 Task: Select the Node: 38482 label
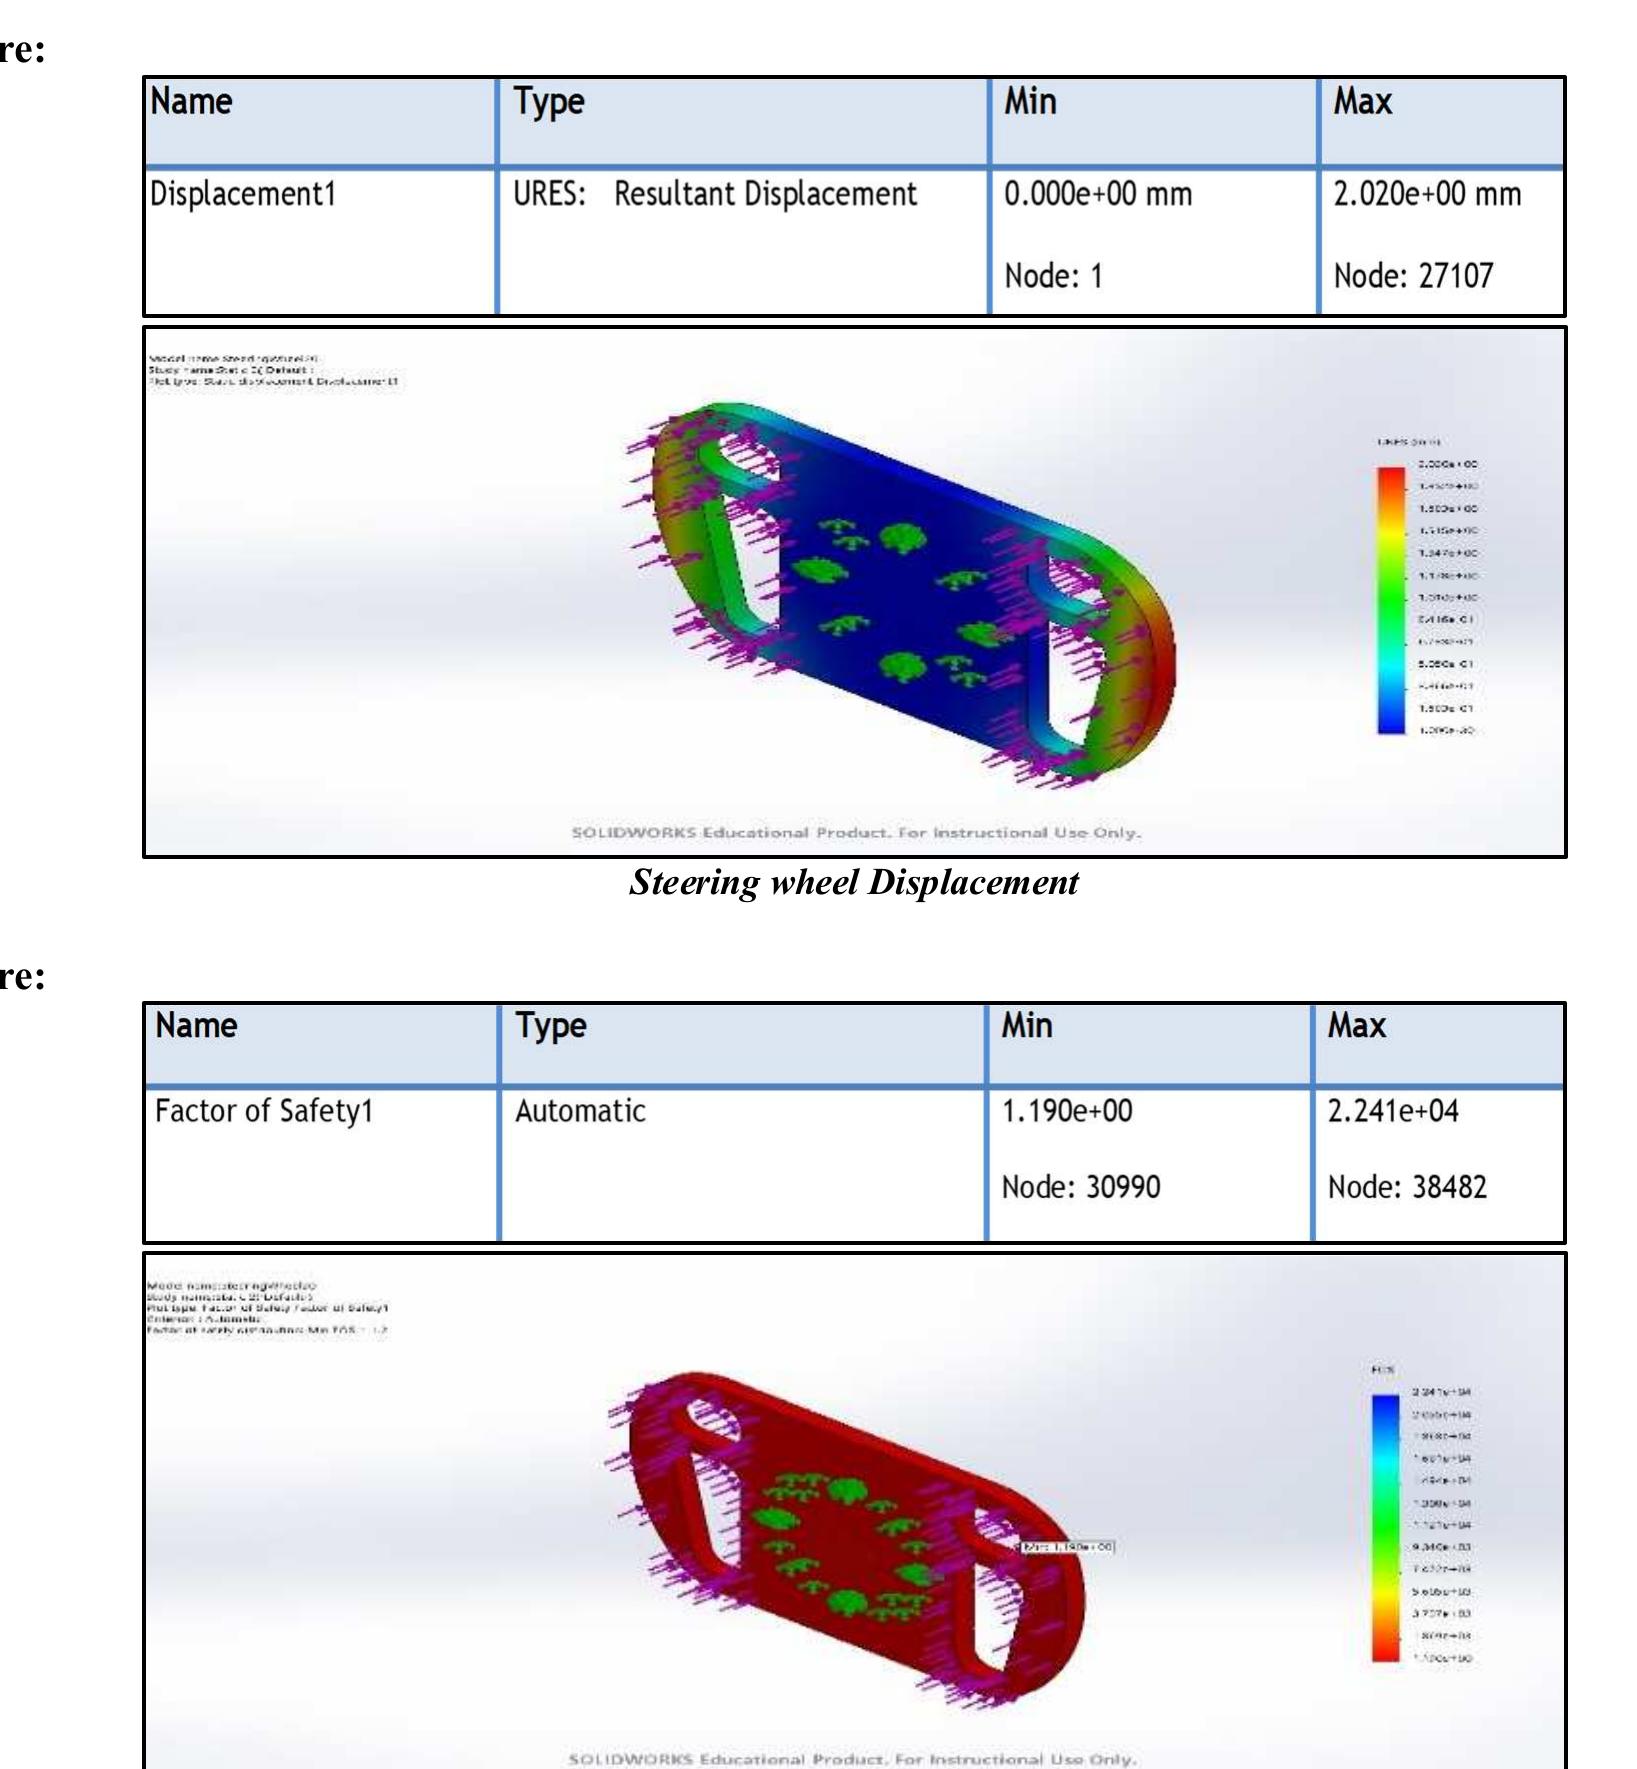pos(1406,1187)
